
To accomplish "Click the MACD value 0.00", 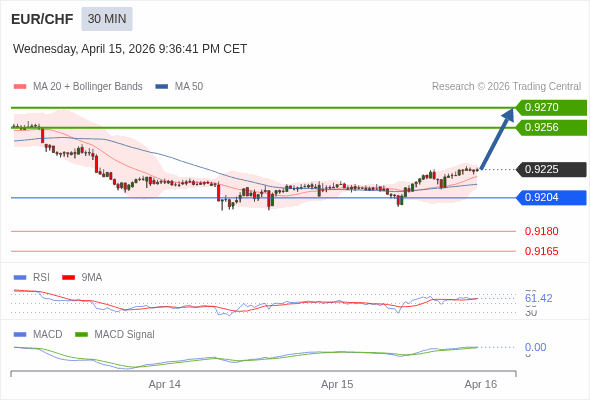I will [x=535, y=347].
